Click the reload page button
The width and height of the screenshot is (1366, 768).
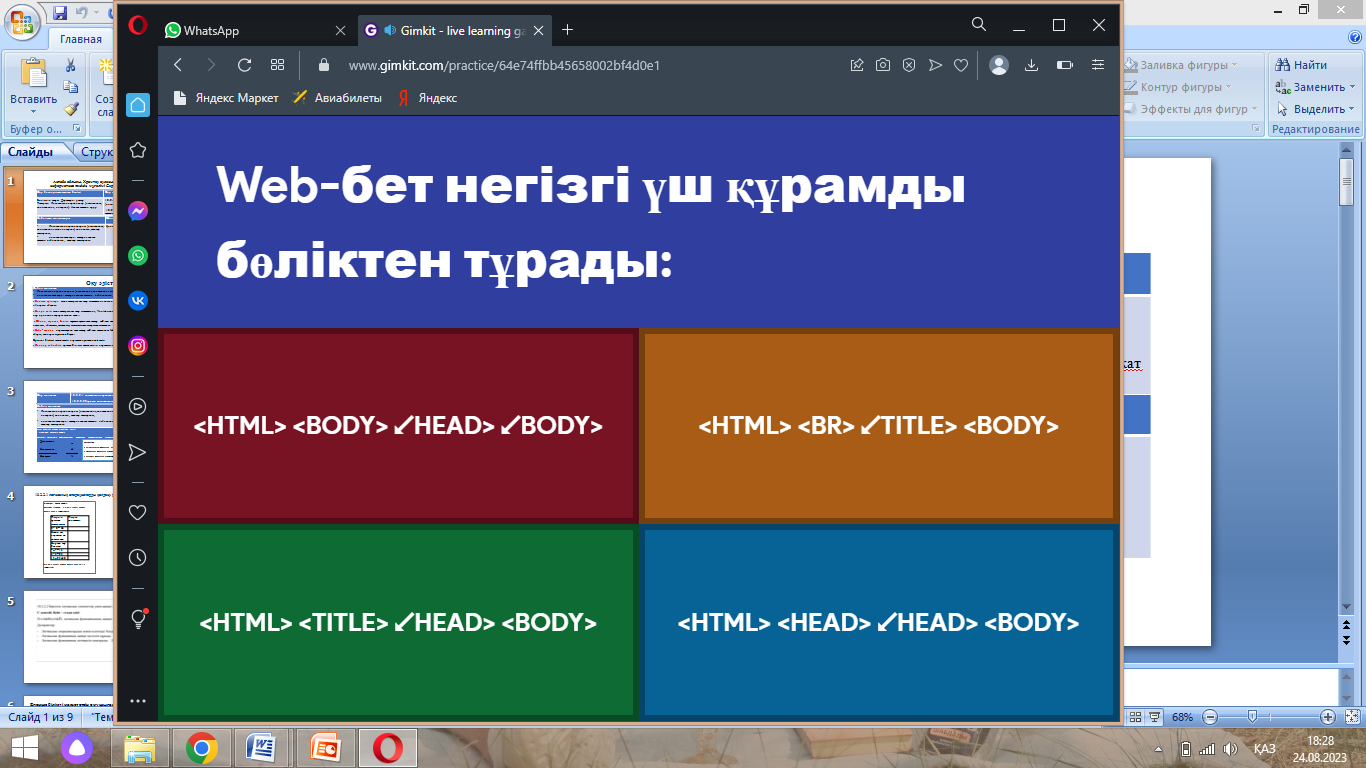244,65
